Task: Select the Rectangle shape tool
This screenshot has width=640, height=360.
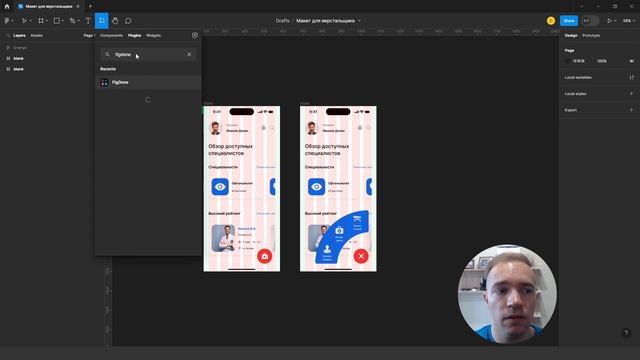Action: 57,20
